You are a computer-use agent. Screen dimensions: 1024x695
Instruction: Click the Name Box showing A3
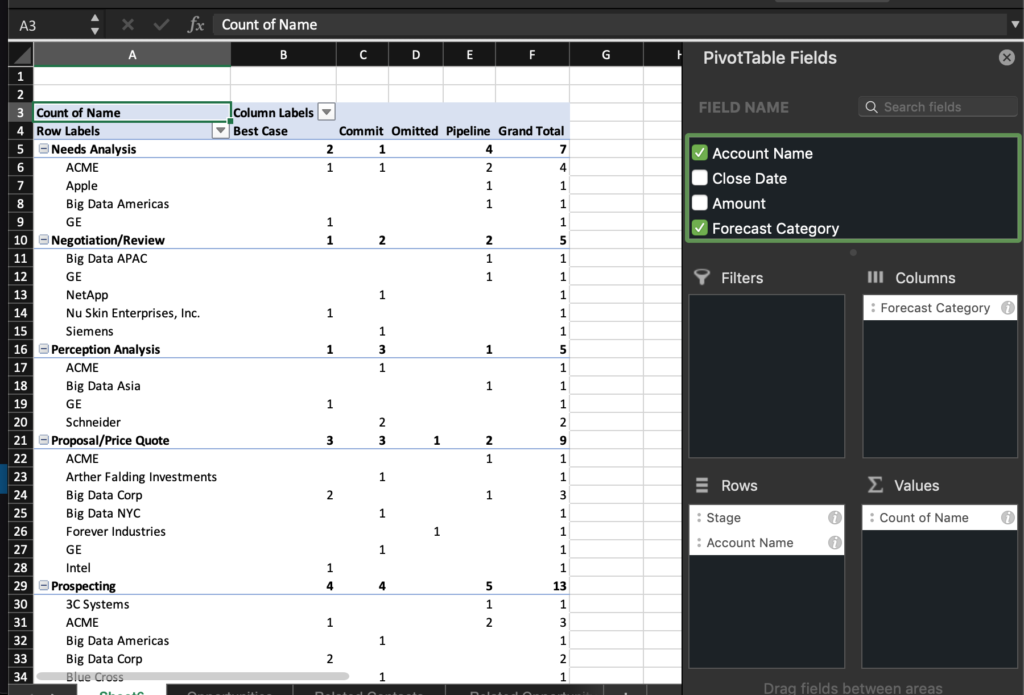49,25
